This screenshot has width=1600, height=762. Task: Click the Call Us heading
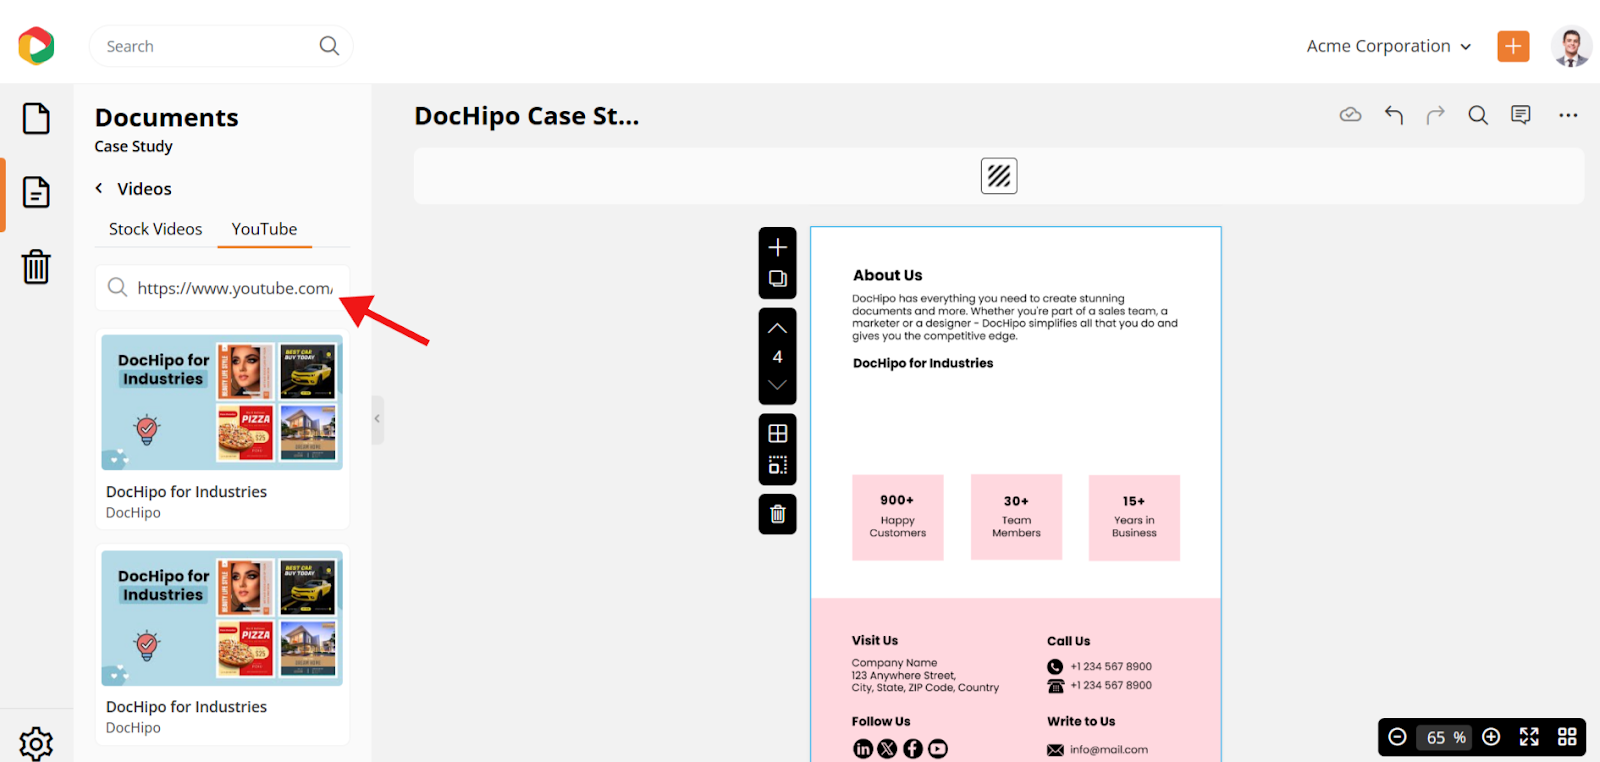pos(1068,641)
